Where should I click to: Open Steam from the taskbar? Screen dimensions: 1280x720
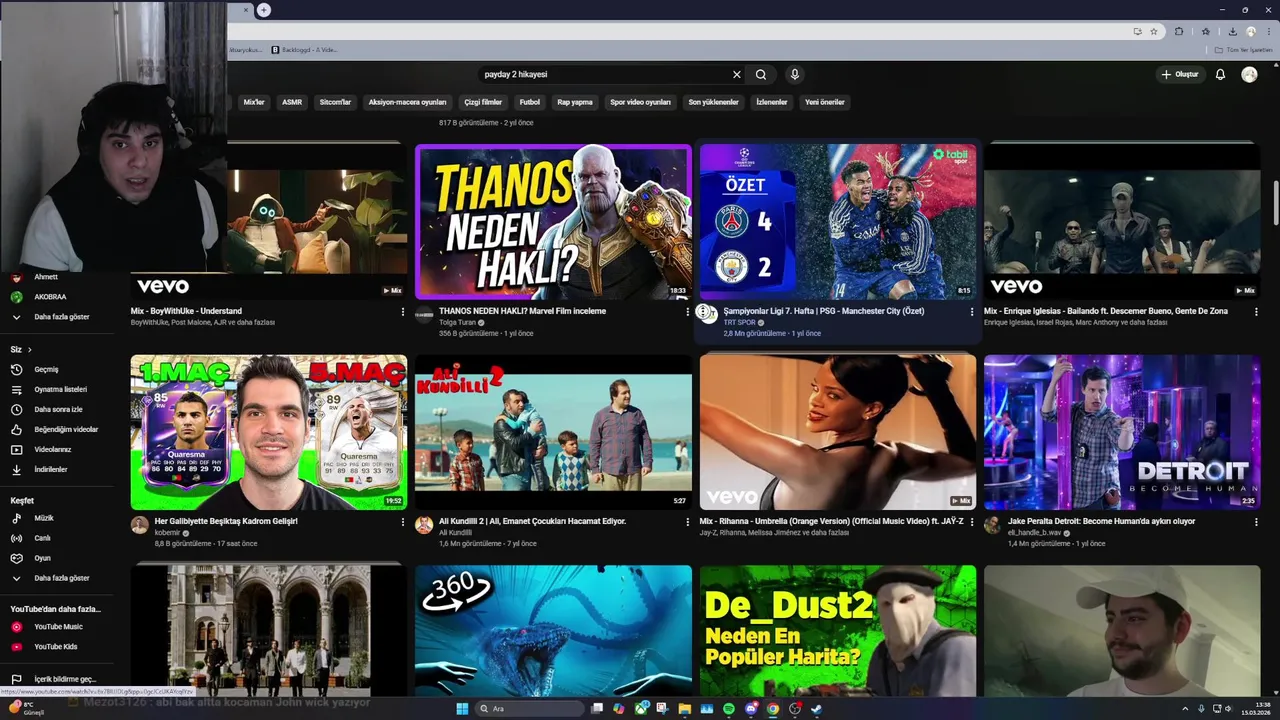point(816,709)
